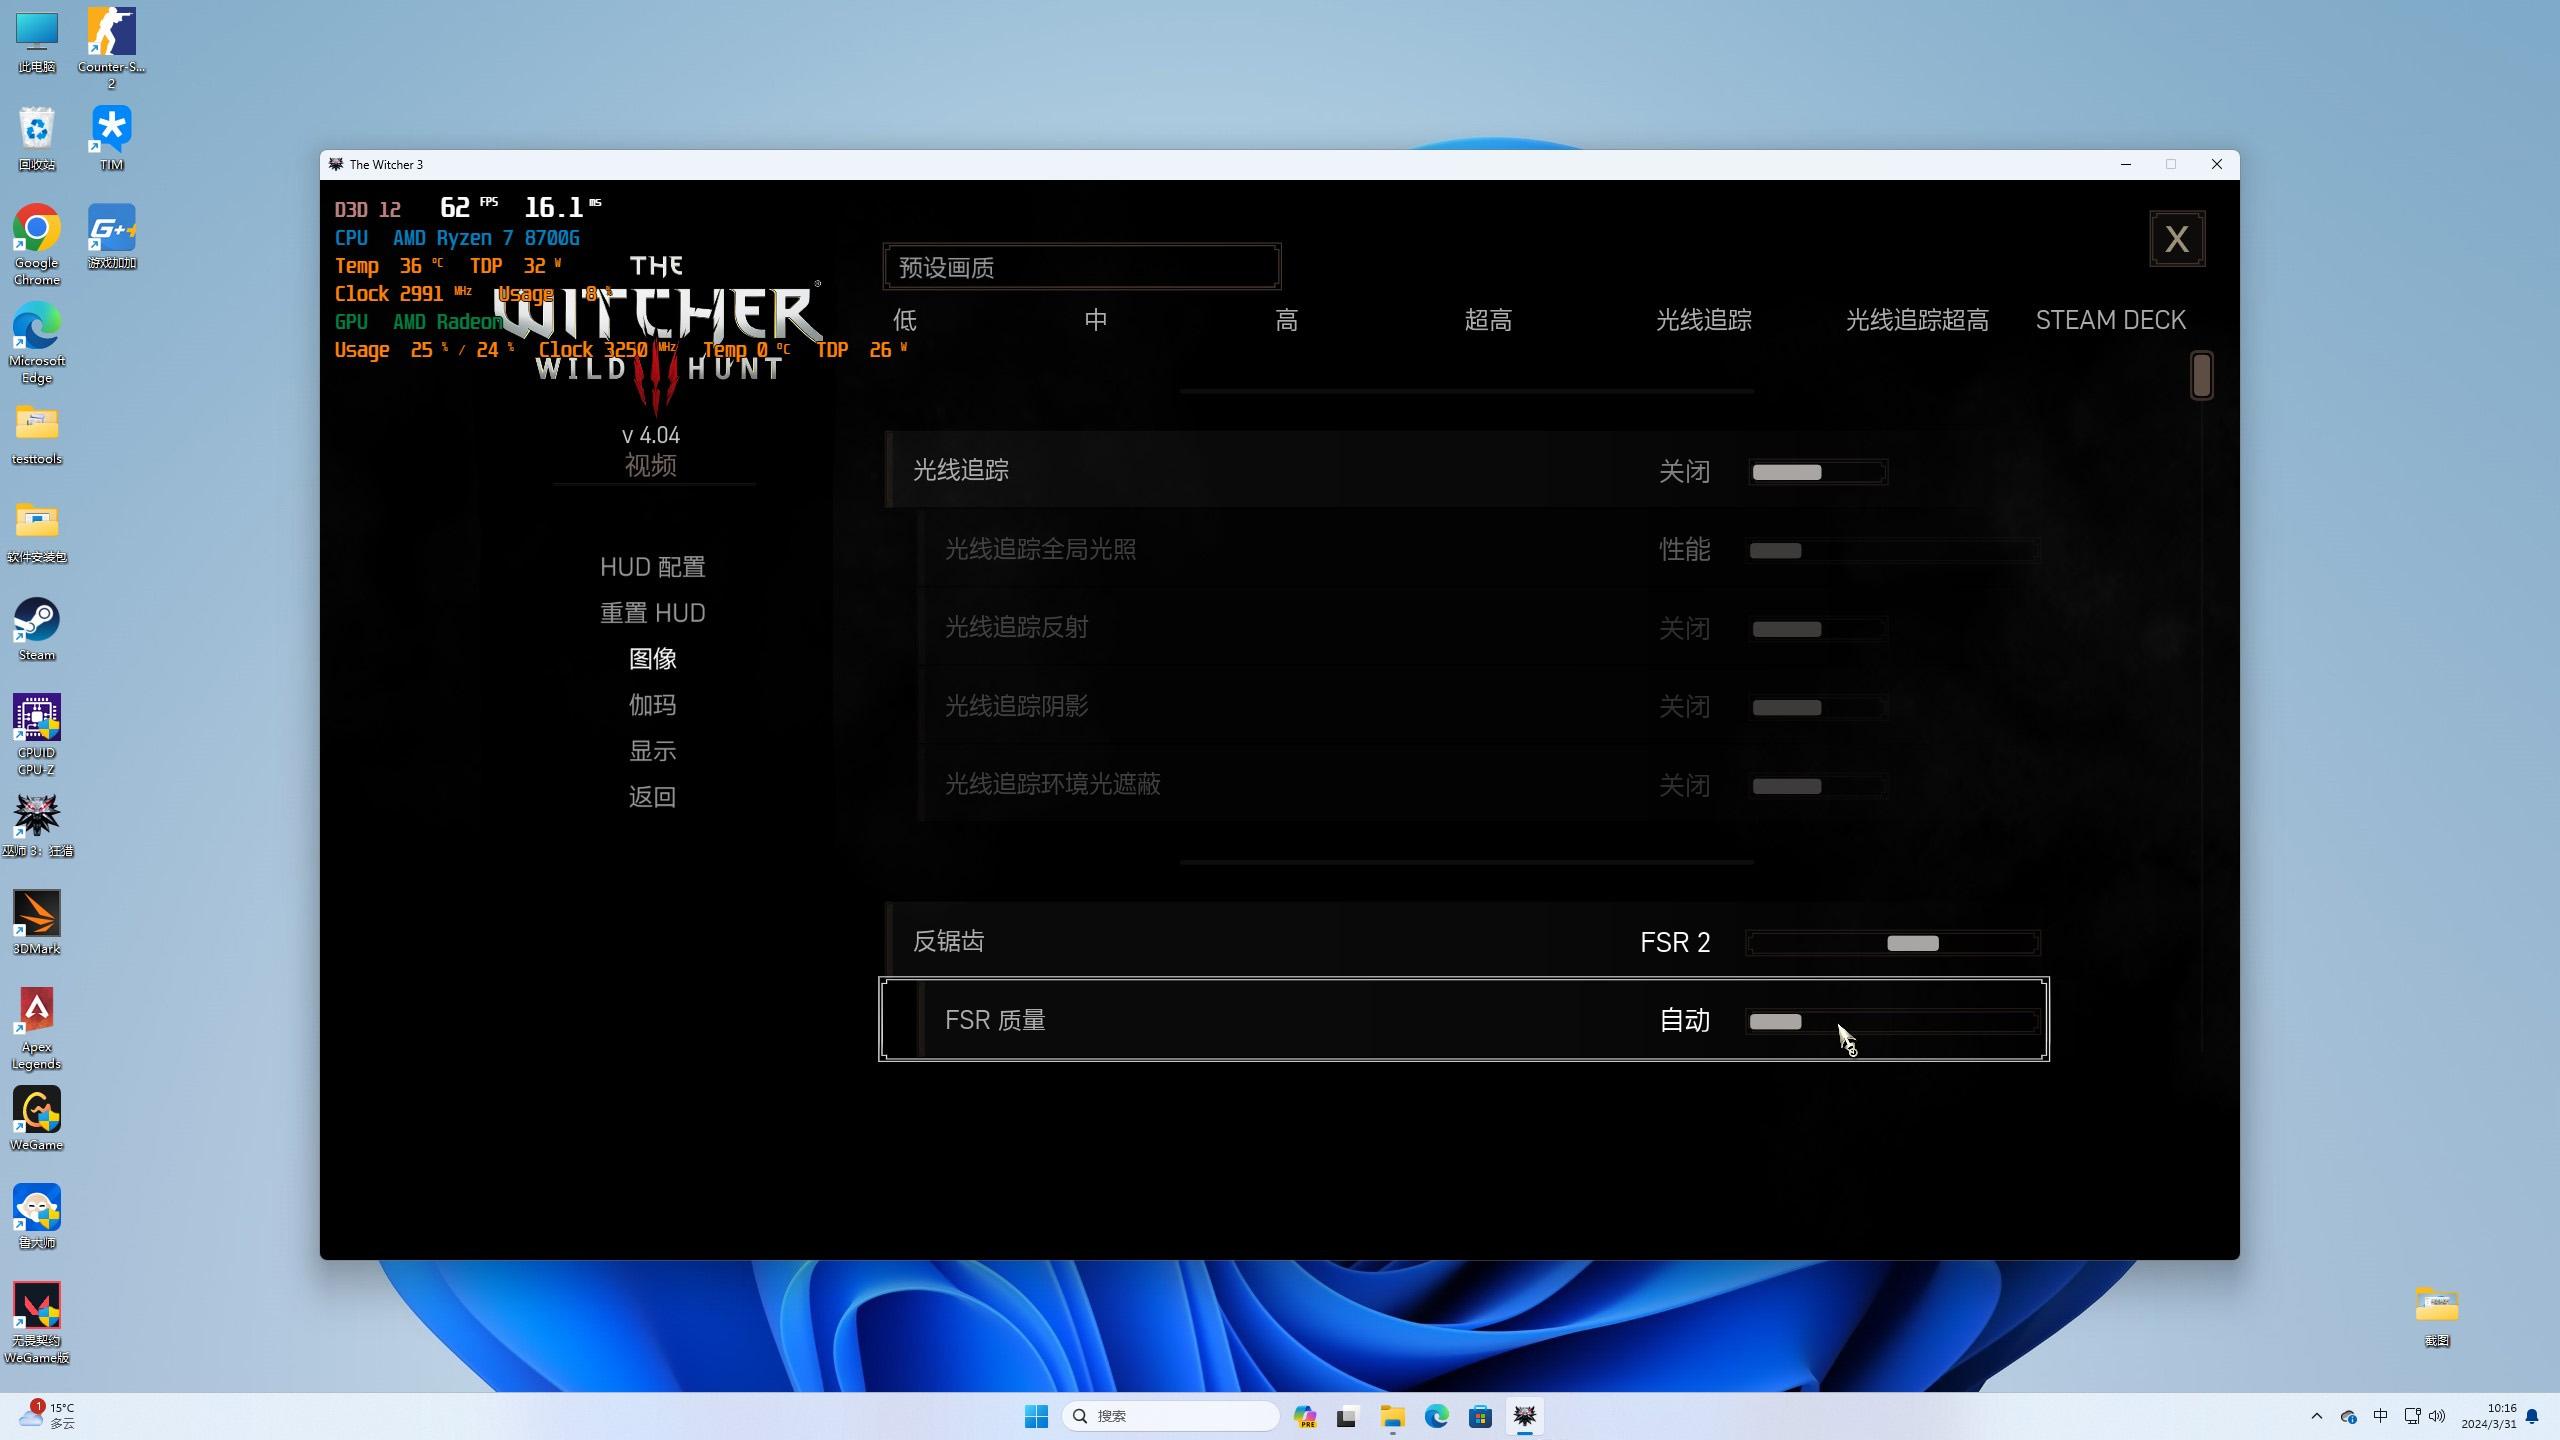Select the 光线追踪超高 quality preset
The height and width of the screenshot is (1440, 2560).
coord(1917,320)
